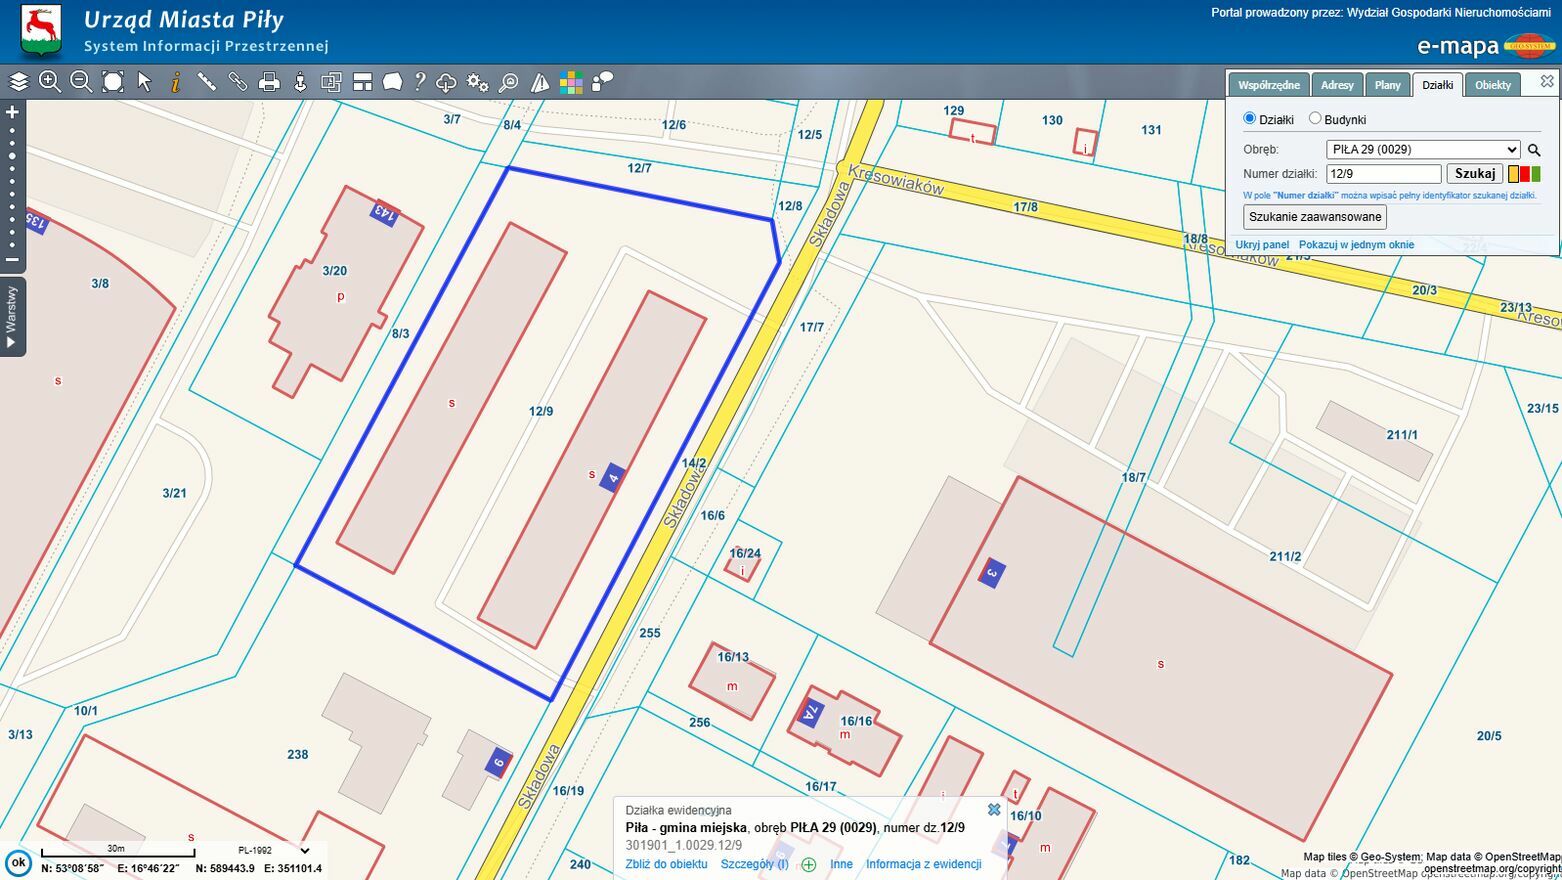The image size is (1562, 880).
Task: Select the Działki radio button
Action: [1249, 118]
